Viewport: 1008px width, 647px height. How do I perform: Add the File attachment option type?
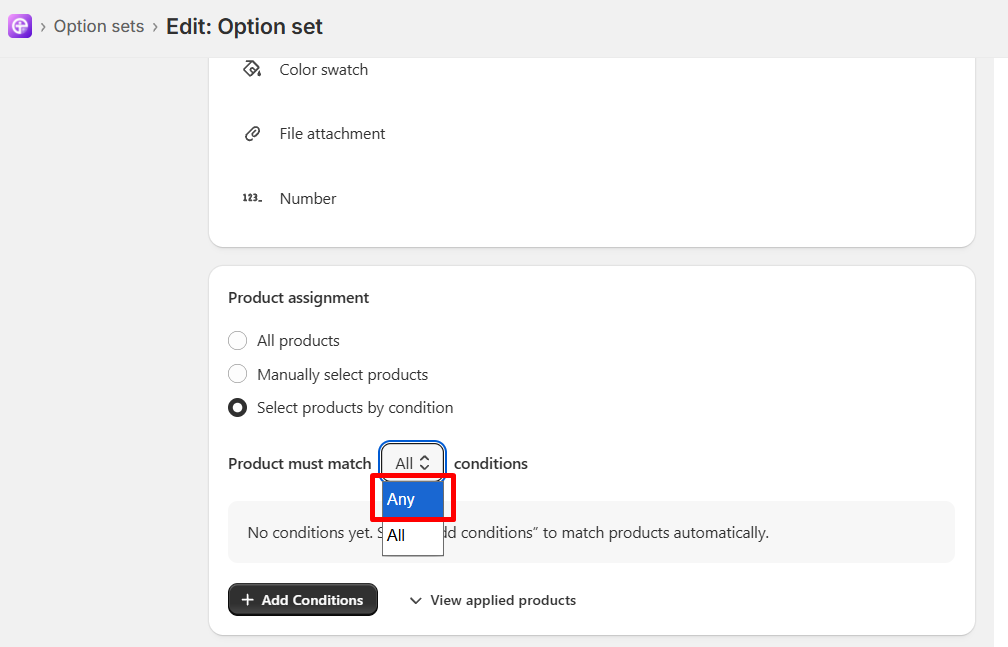coord(332,133)
